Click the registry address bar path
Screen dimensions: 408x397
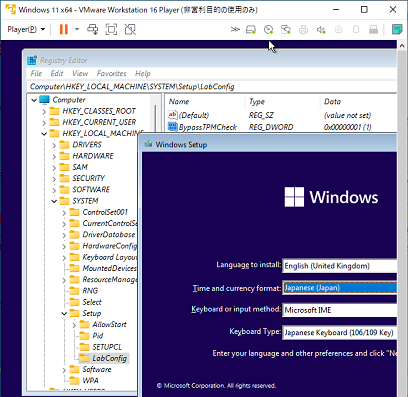[132, 87]
